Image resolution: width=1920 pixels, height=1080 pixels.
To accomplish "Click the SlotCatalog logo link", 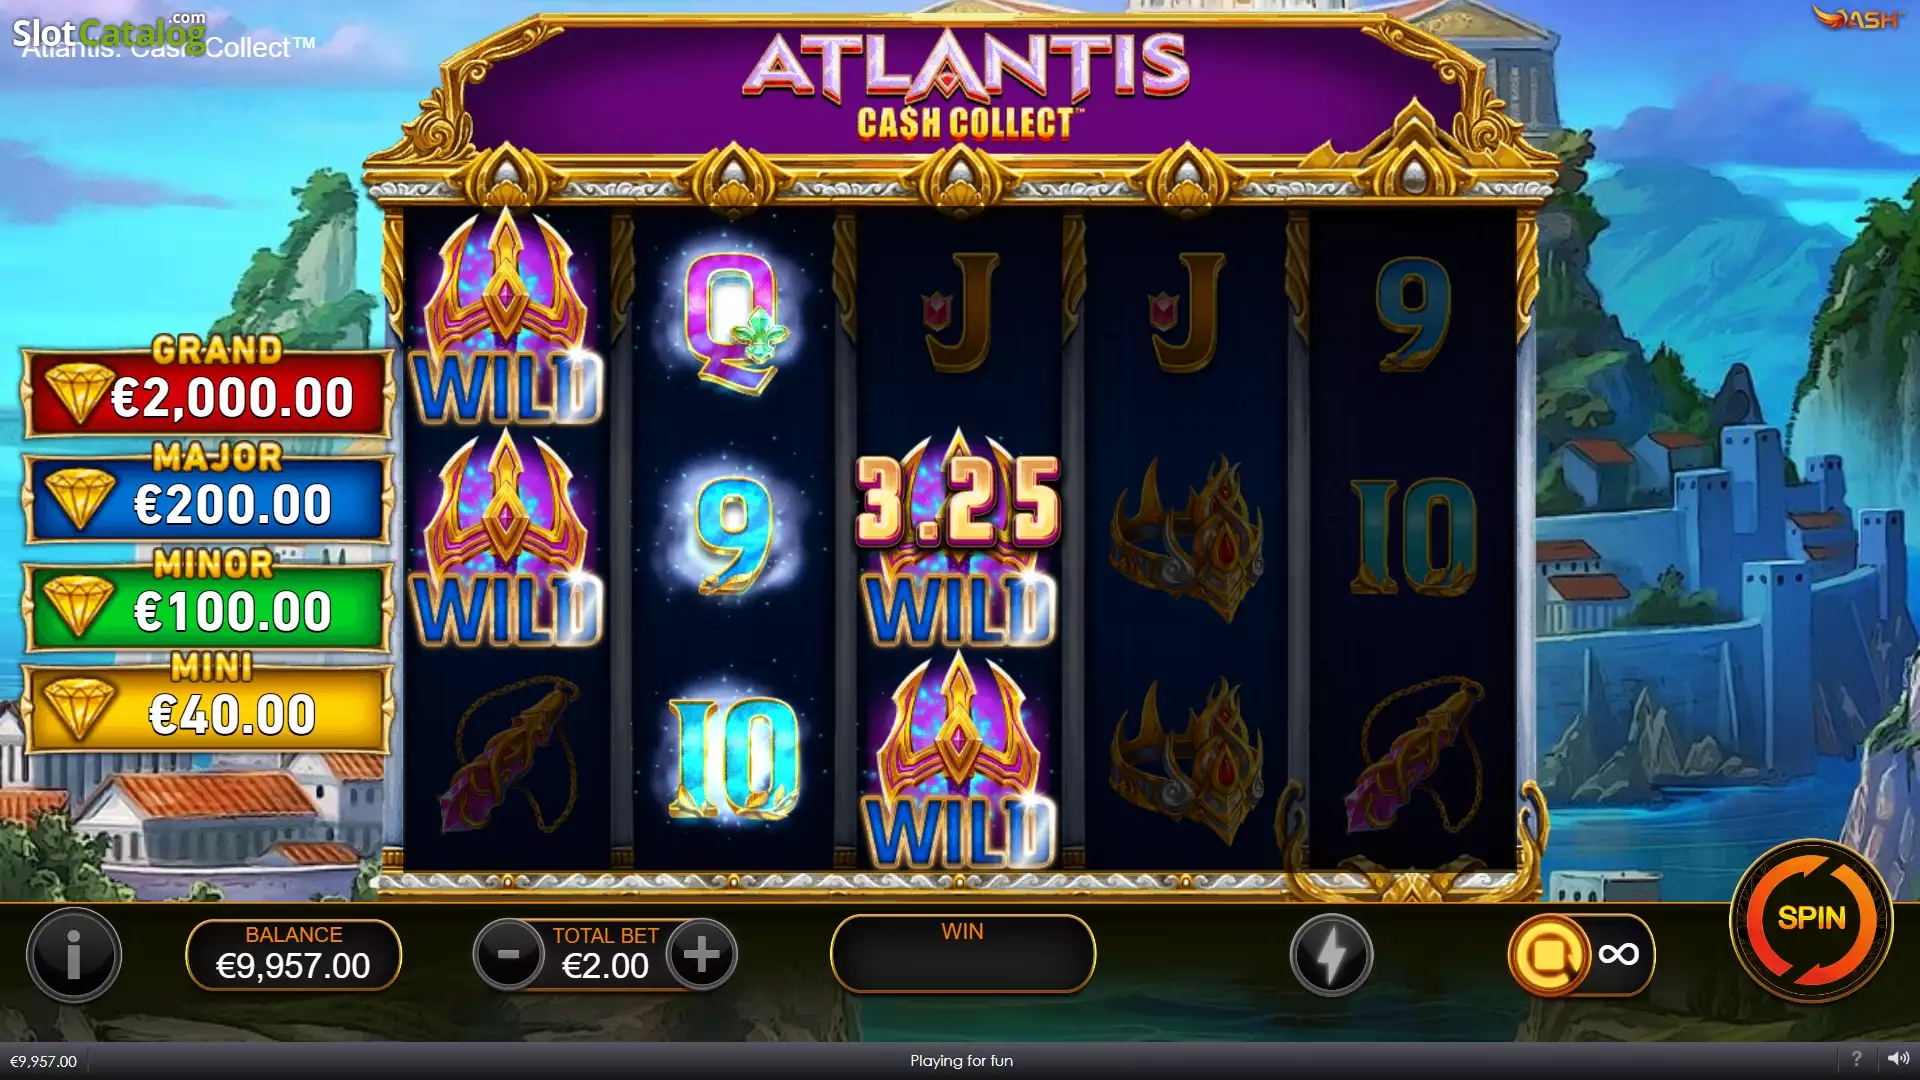I will tap(109, 32).
